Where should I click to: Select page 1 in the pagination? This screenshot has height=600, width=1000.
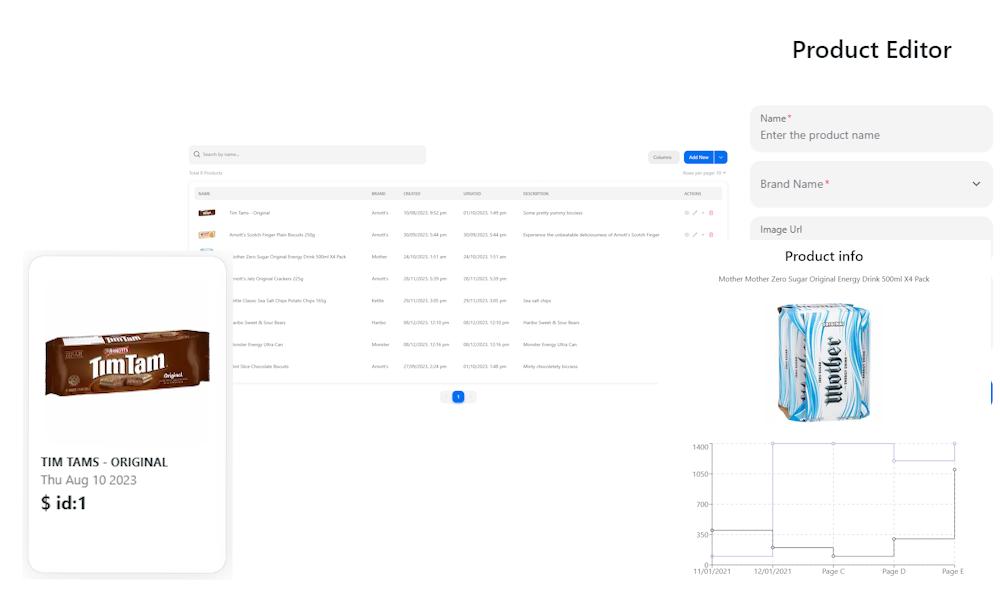tap(458, 397)
